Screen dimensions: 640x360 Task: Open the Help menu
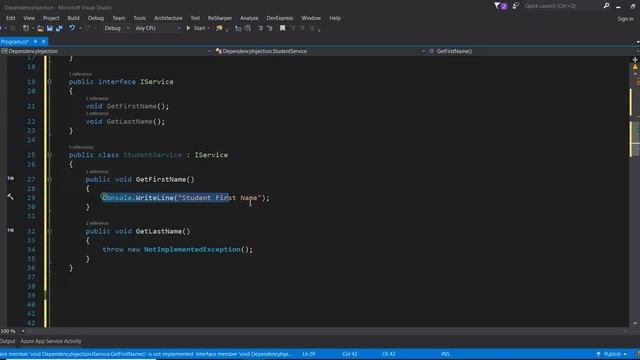[x=335, y=18]
